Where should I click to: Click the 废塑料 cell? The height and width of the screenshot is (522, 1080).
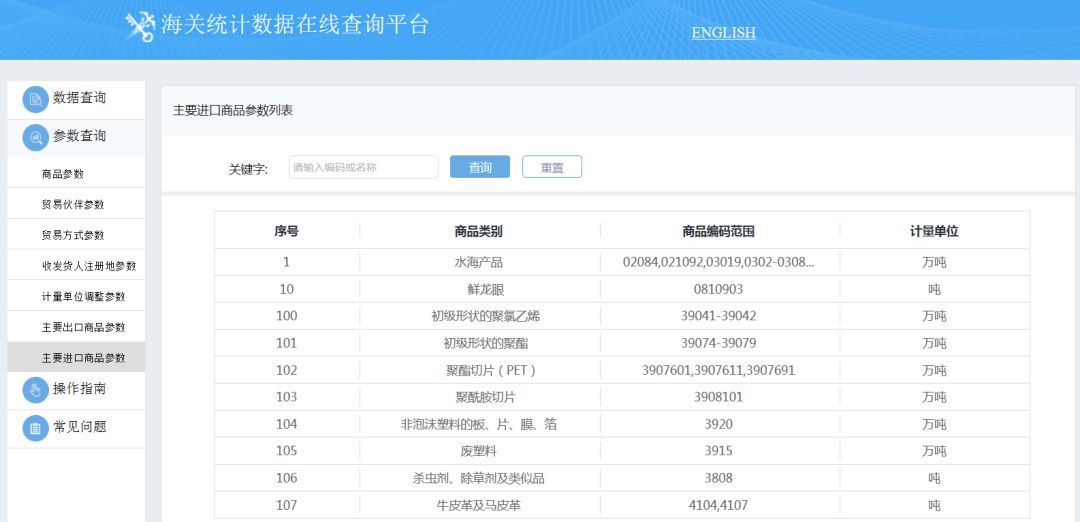tap(479, 451)
